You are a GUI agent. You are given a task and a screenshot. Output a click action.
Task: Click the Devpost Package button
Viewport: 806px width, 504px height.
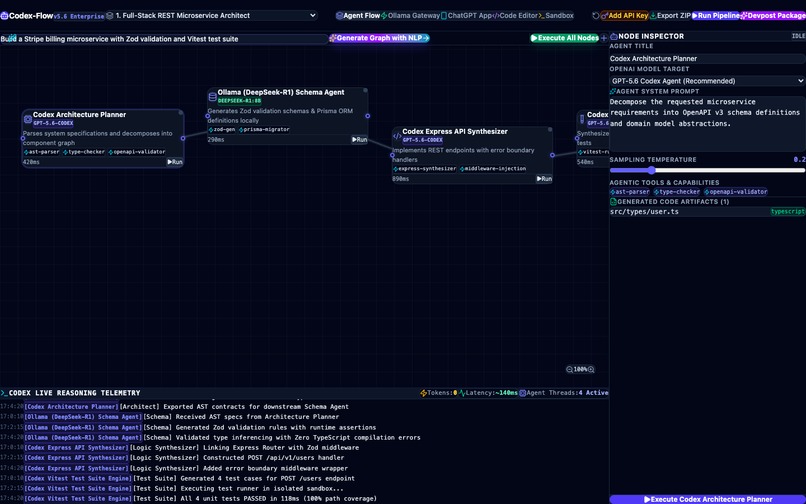[773, 16]
